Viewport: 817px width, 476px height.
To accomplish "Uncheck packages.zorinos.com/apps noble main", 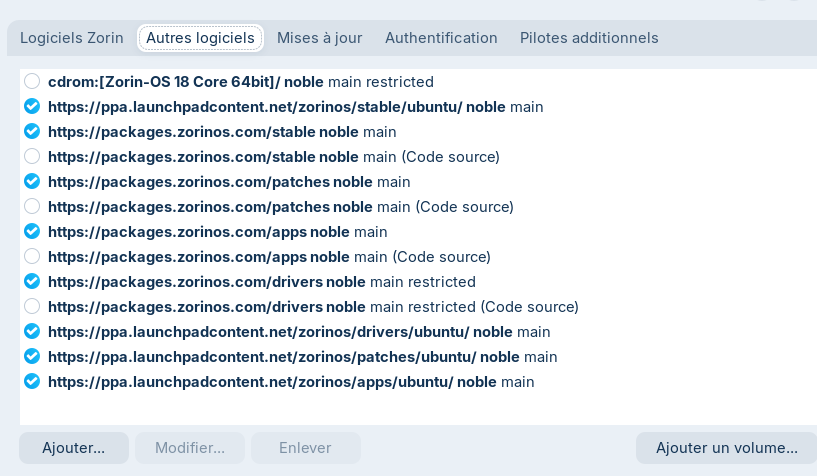I will [32, 231].
